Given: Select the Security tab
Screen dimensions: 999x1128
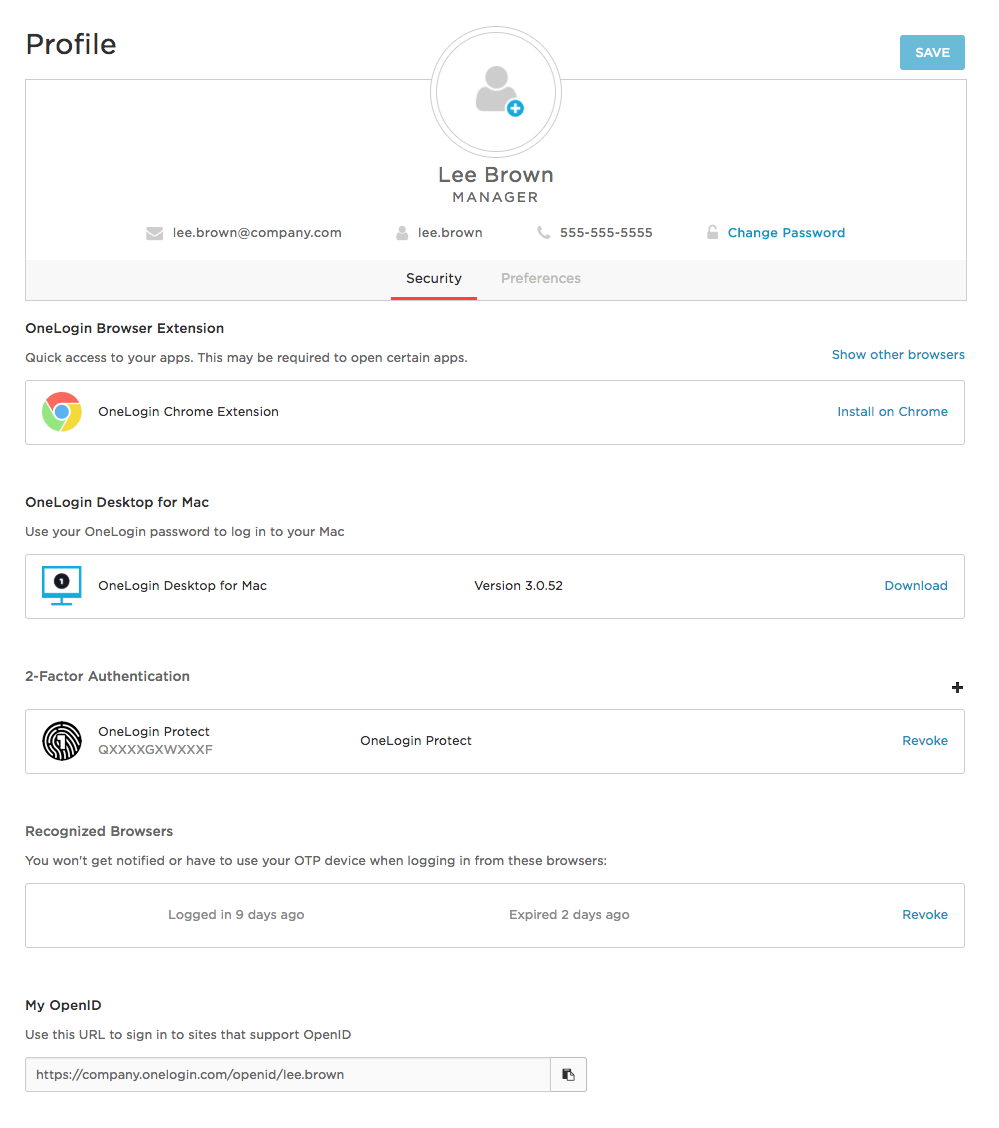Looking at the screenshot, I should [x=434, y=278].
